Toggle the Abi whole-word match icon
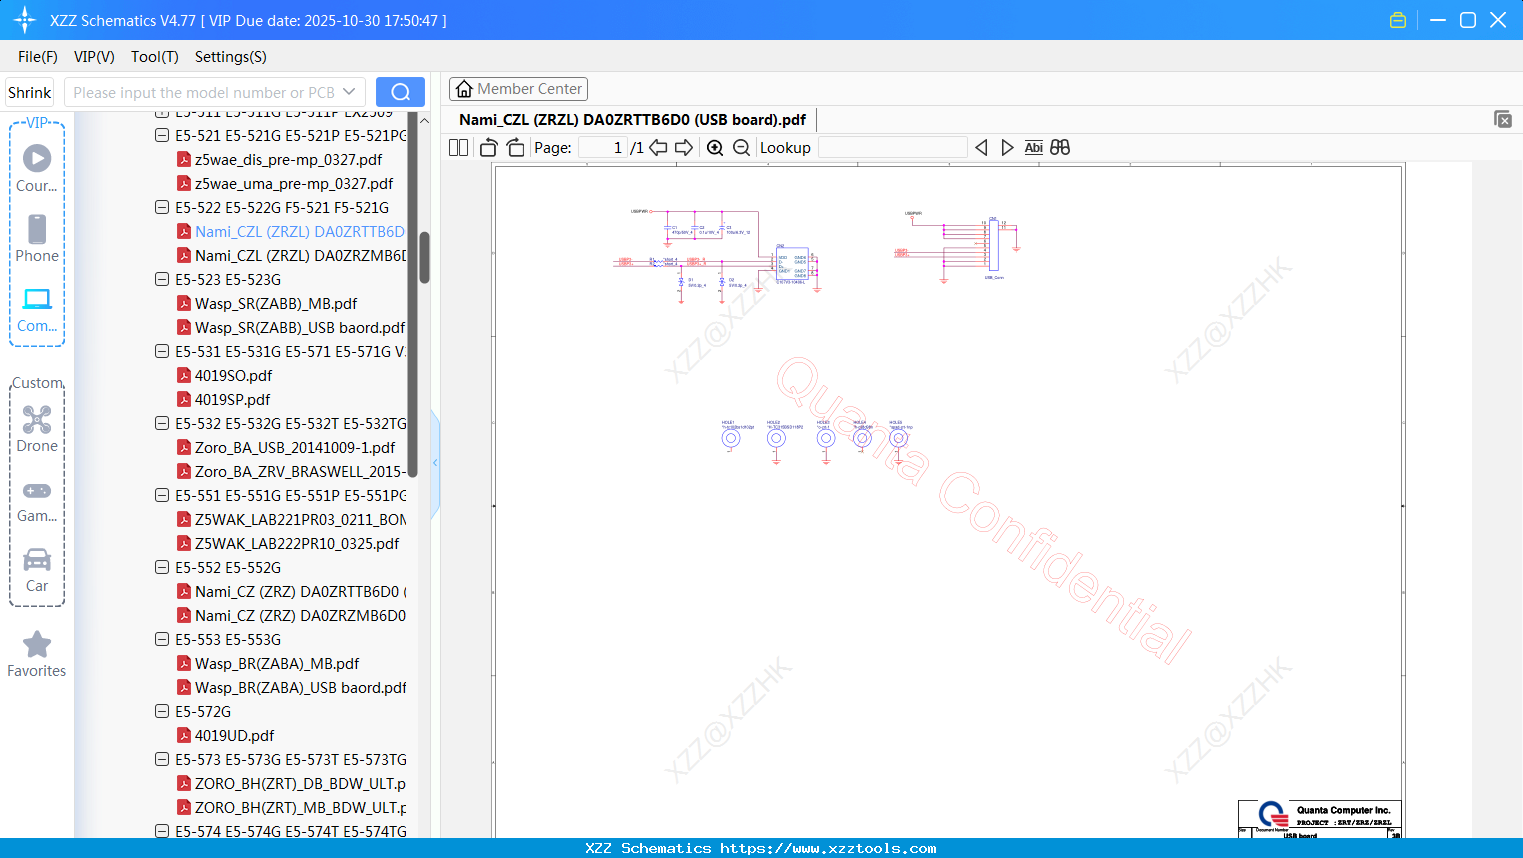This screenshot has width=1523, height=858. point(1033,147)
